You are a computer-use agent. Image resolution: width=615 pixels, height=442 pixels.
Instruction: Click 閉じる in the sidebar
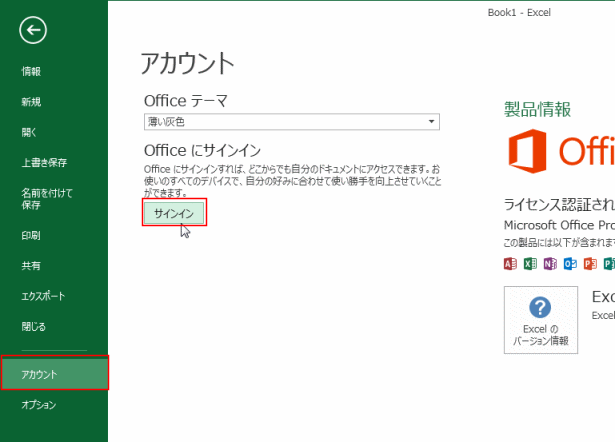(x=34, y=326)
